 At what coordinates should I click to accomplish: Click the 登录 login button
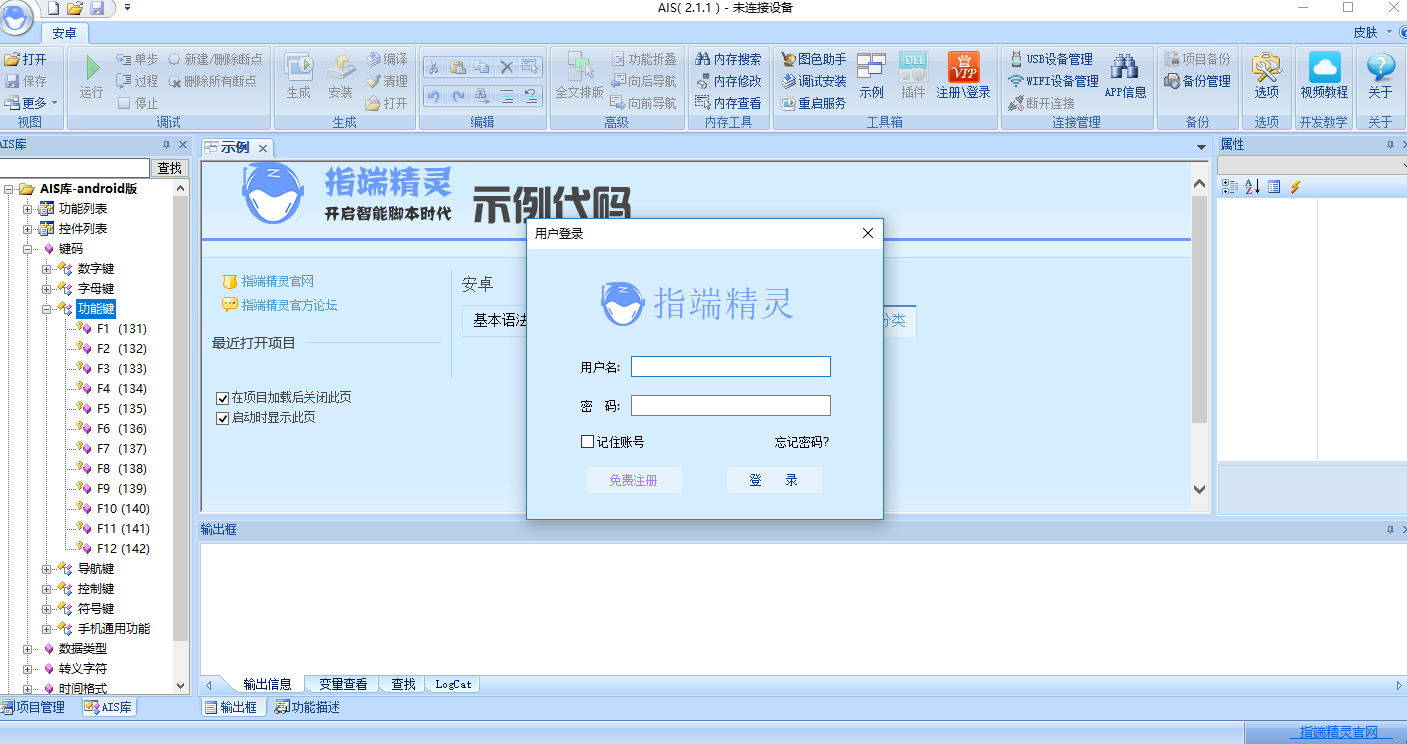(x=774, y=480)
